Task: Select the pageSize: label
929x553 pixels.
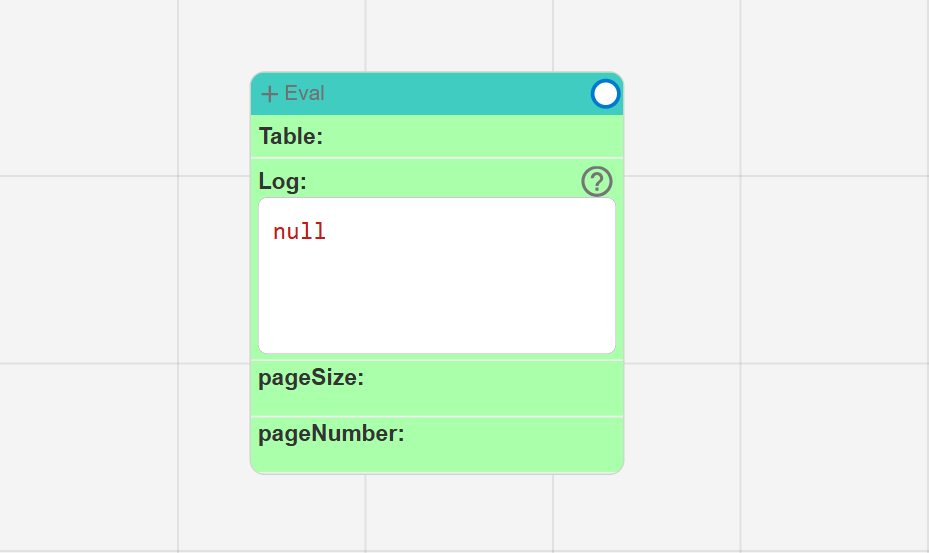Action: coord(311,378)
